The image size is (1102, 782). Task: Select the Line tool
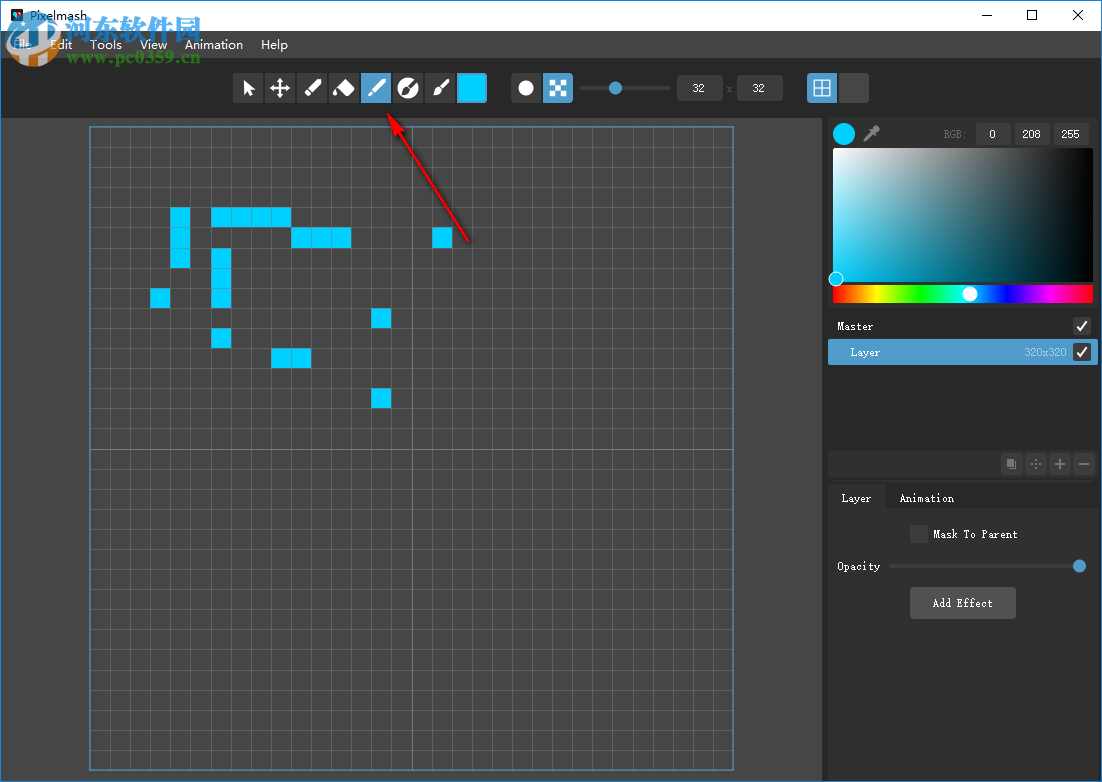[376, 88]
